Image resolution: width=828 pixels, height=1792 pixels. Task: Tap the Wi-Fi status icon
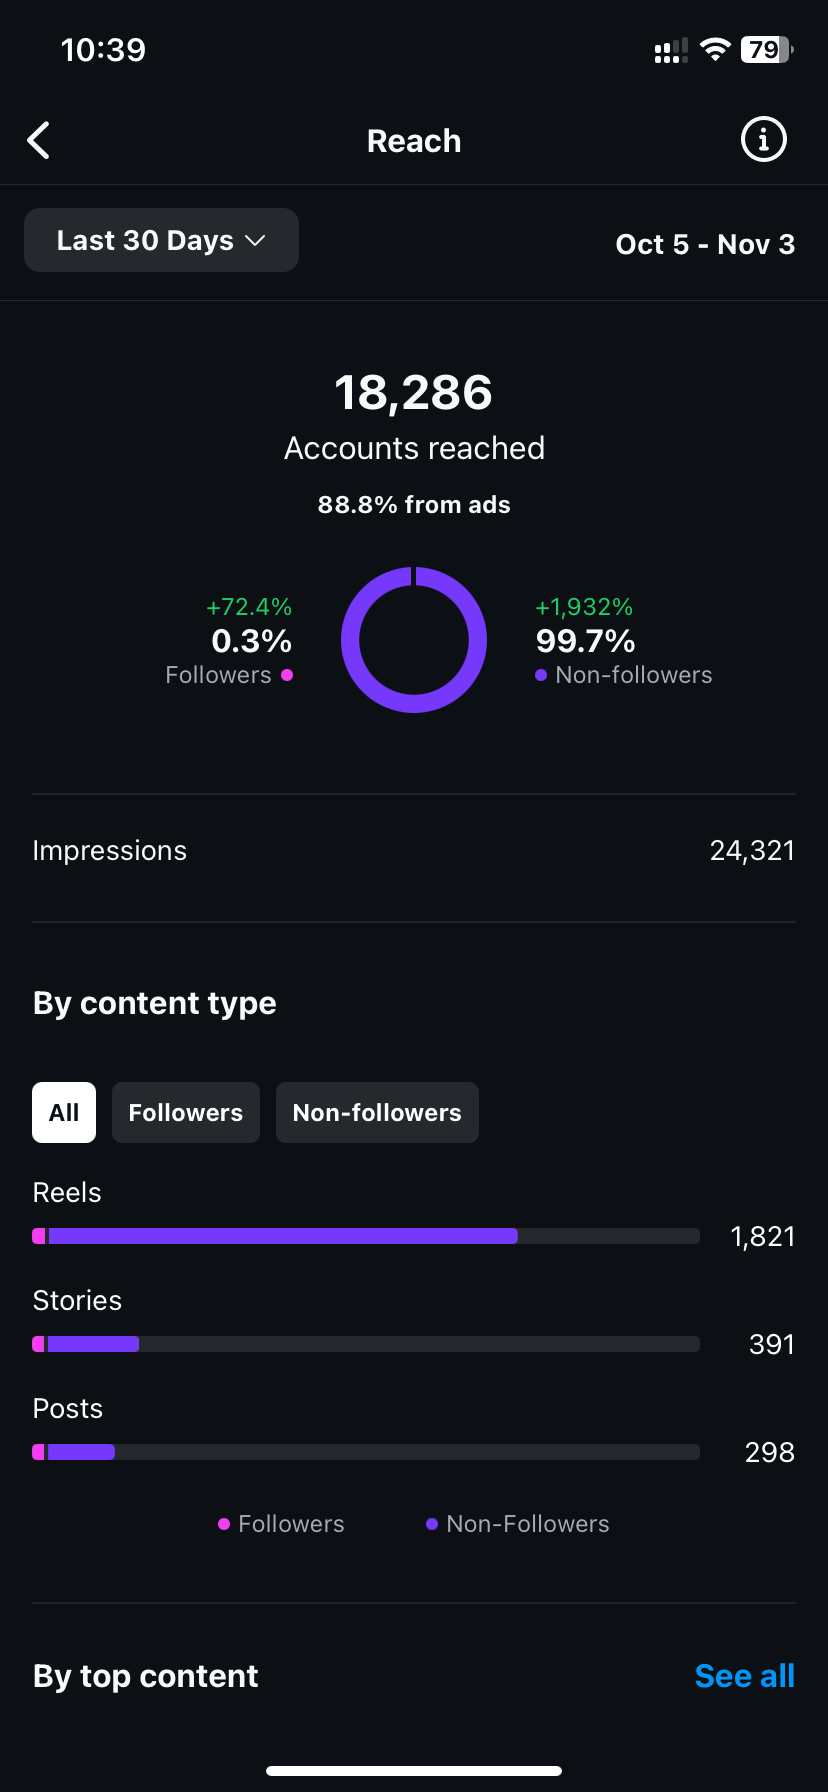tap(715, 50)
